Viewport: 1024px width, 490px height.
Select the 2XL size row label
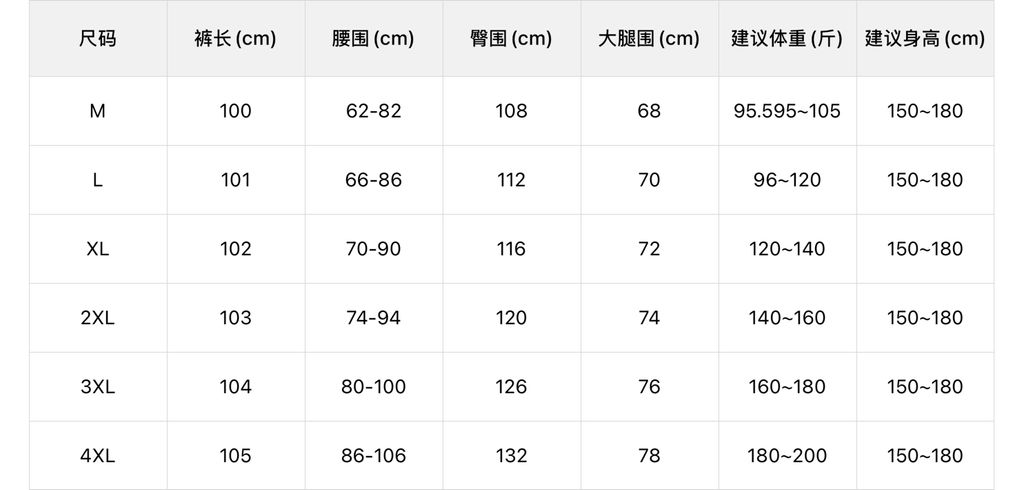point(98,318)
